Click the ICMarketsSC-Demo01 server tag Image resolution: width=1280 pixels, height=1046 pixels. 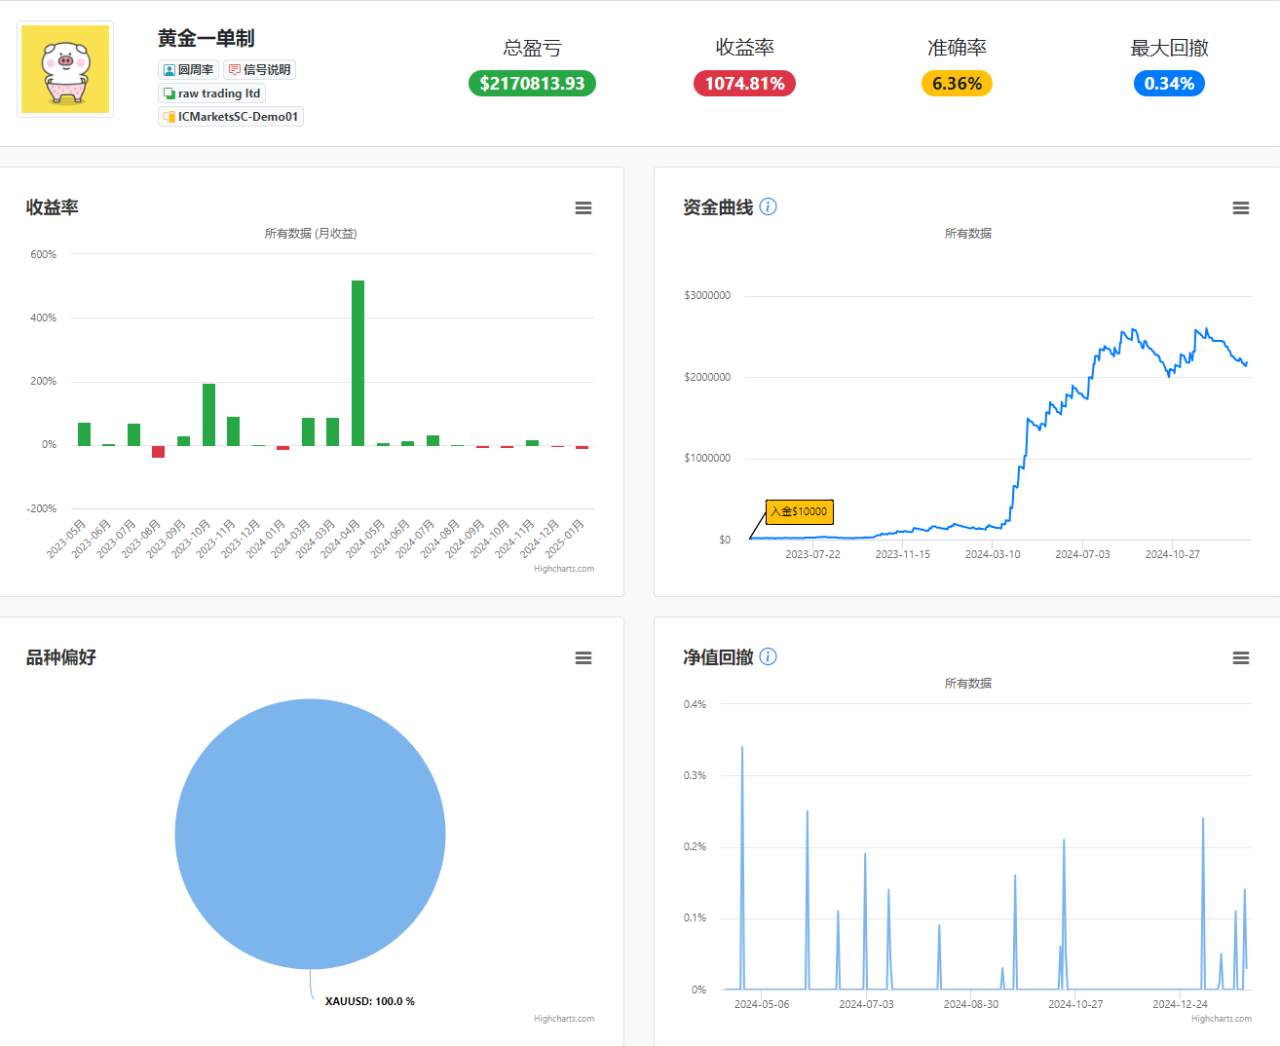click(230, 117)
